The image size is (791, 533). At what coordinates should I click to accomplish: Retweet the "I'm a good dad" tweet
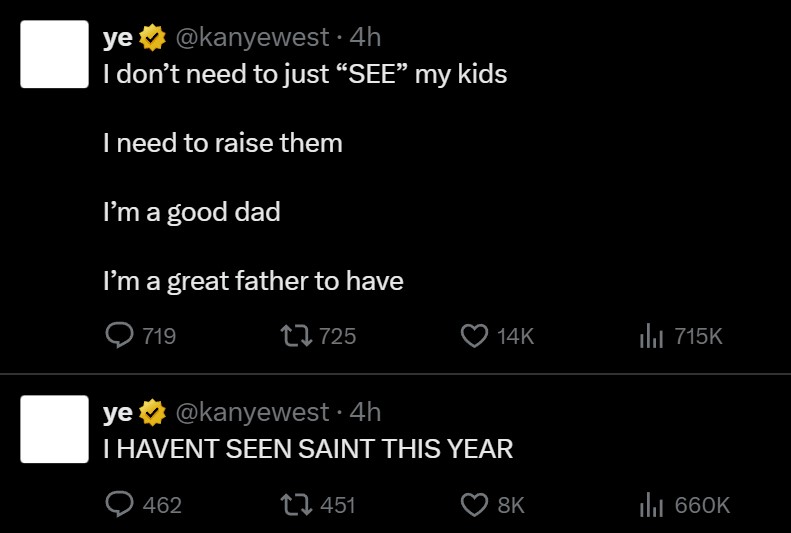pyautogui.click(x=302, y=337)
